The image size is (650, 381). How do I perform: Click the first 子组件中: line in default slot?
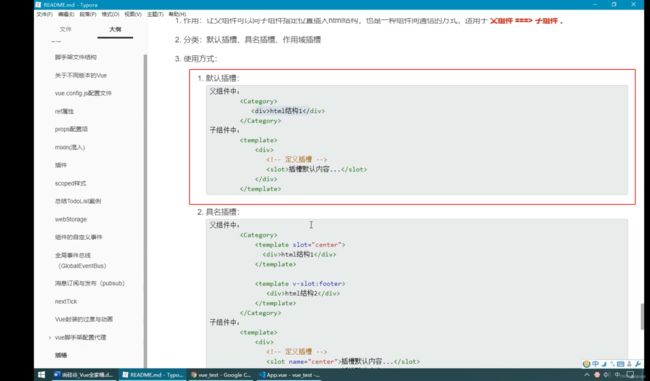pos(224,130)
